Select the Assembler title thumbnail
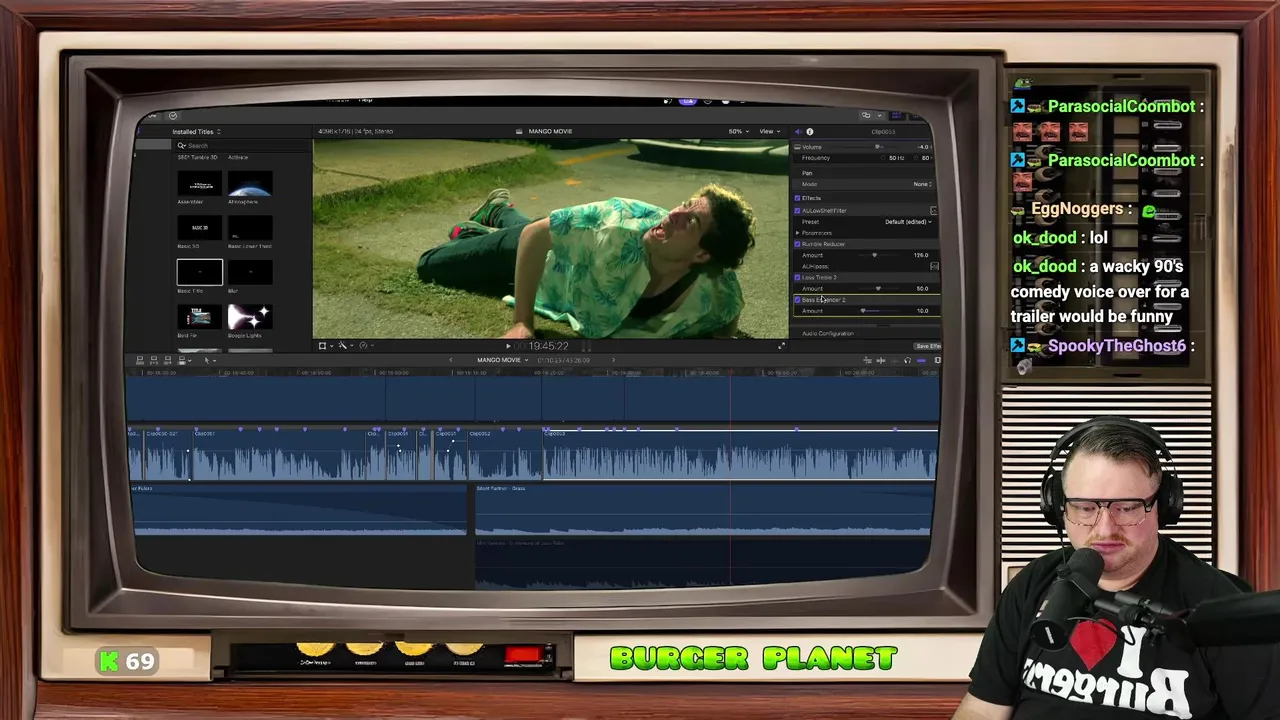This screenshot has width=1280, height=720. tap(200, 184)
